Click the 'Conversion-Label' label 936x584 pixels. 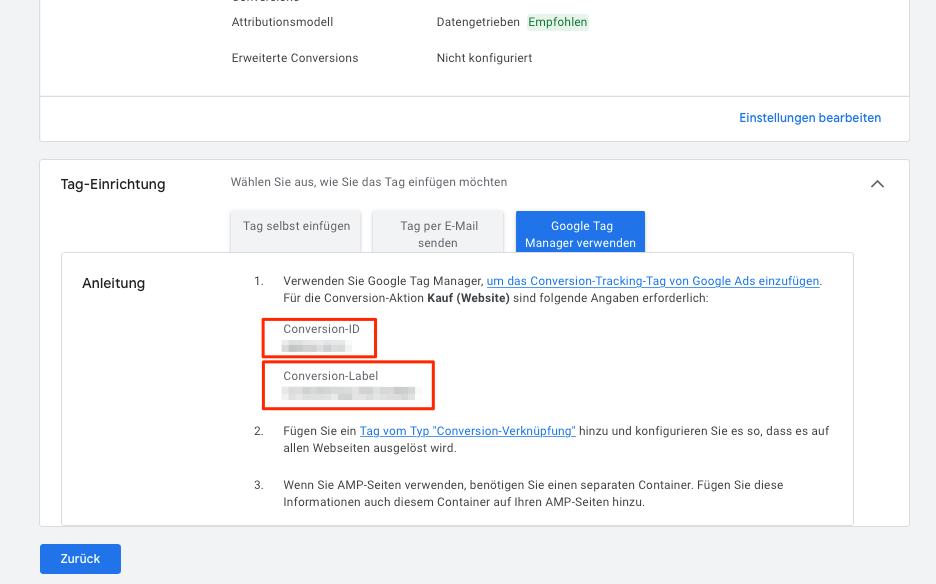click(331, 376)
